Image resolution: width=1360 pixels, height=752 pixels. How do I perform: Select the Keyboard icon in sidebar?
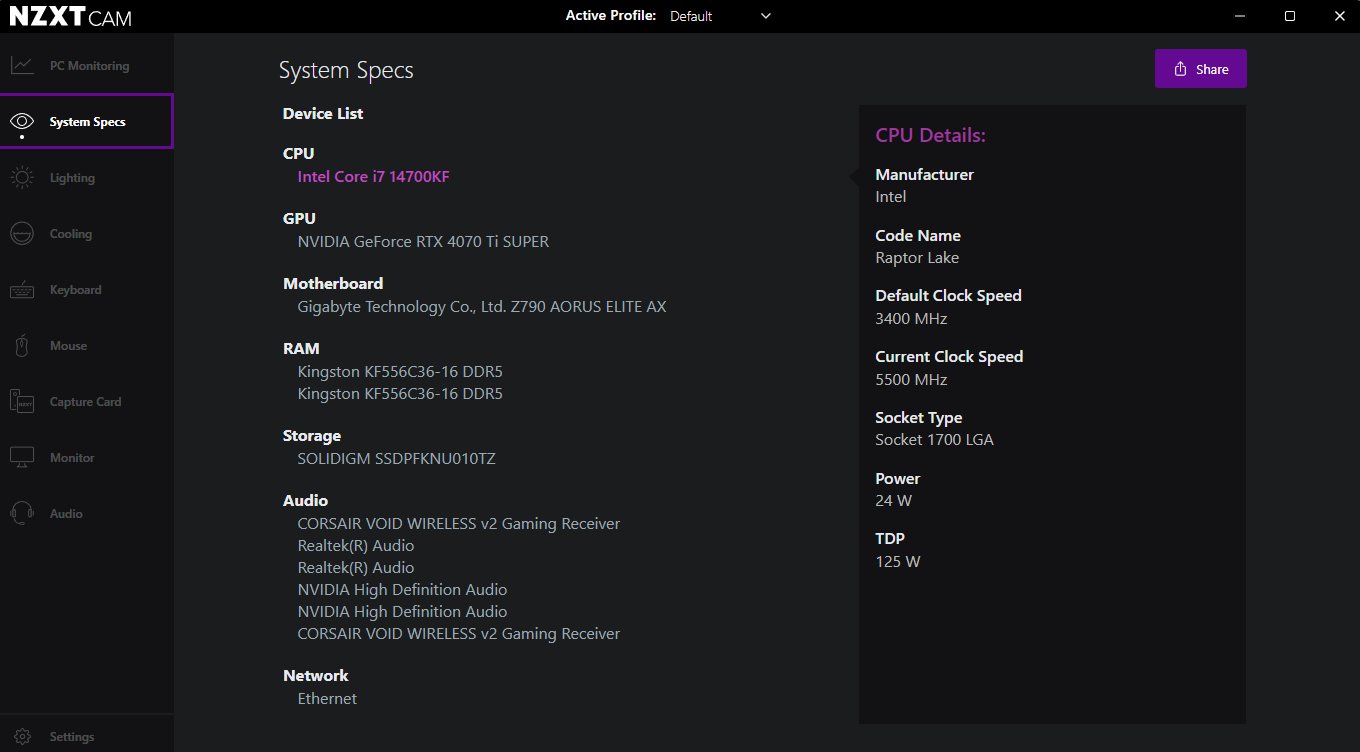[22, 290]
